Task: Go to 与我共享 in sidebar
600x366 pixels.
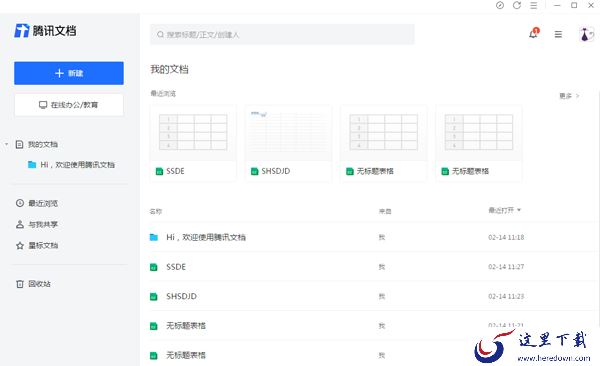Action: pos(43,224)
